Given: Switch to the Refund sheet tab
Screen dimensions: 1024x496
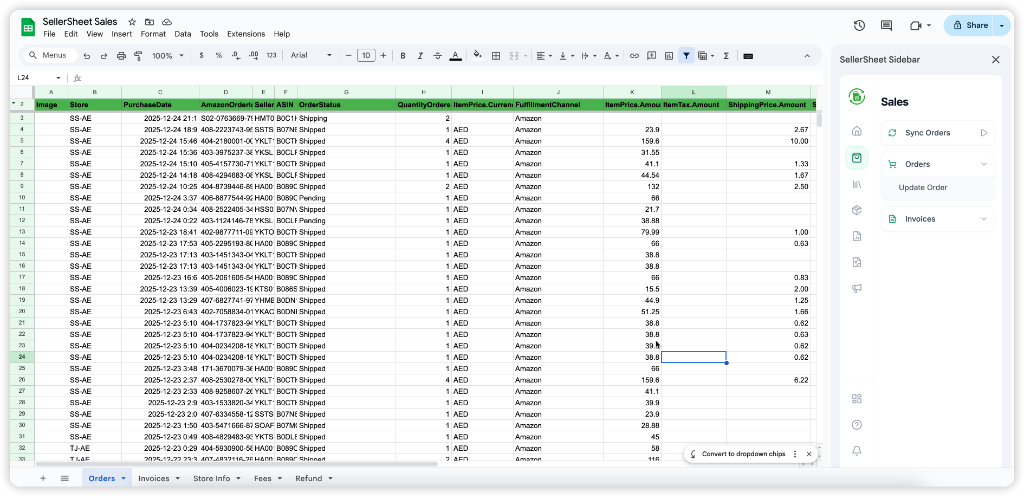Looking at the screenshot, I should (x=313, y=478).
